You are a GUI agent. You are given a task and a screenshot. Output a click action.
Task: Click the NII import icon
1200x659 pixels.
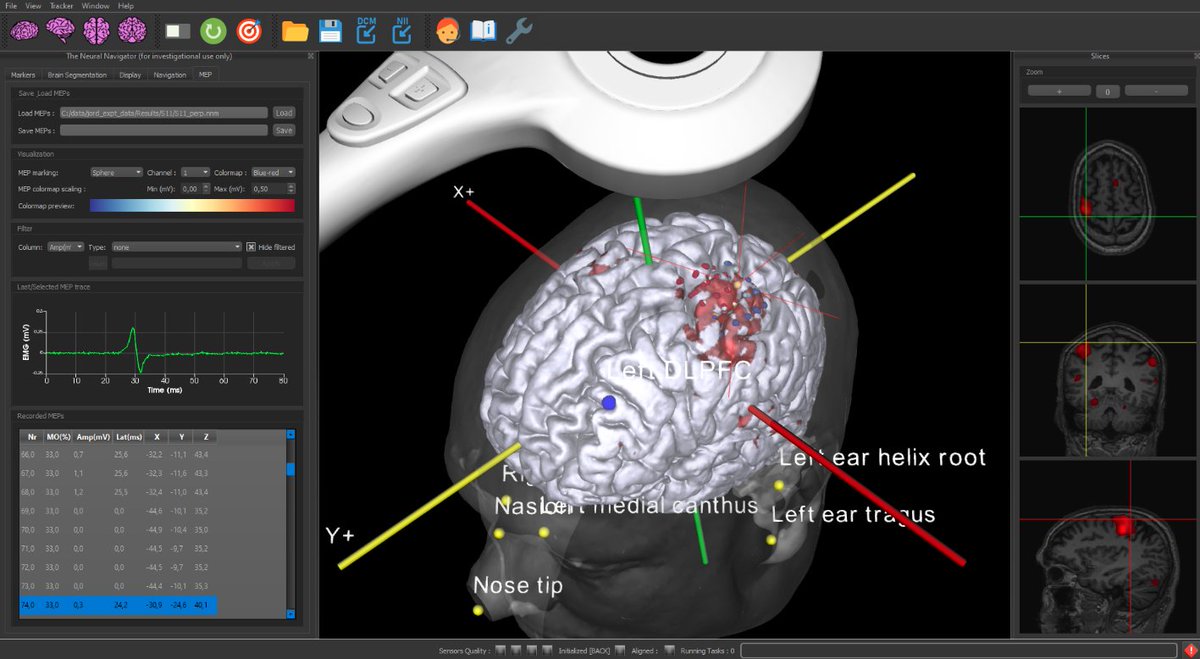coord(402,31)
